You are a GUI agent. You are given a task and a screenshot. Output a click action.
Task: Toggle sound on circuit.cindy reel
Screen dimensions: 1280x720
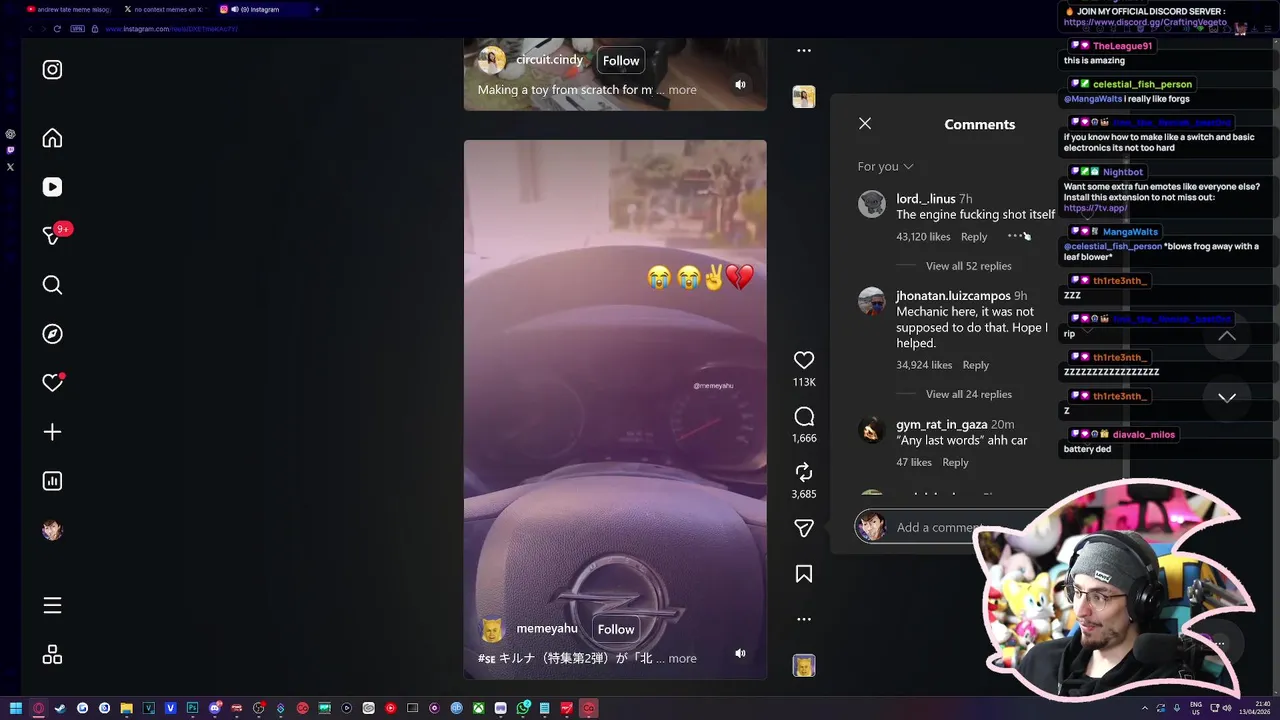pos(740,85)
